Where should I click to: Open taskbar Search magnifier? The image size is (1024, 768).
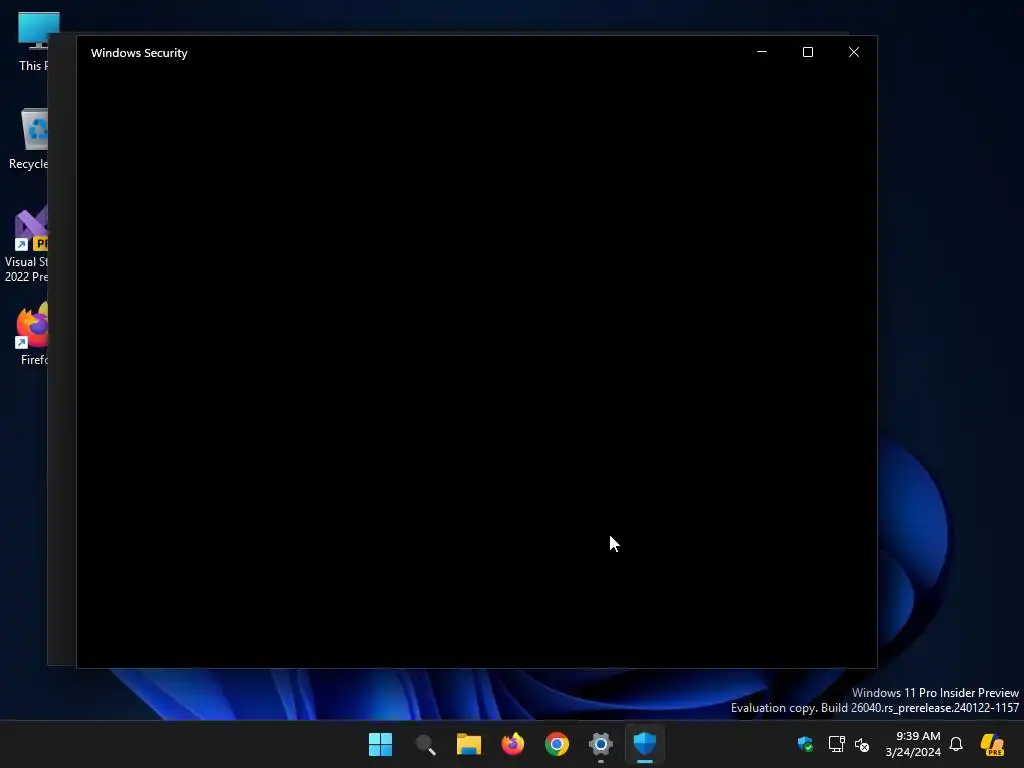(425, 744)
